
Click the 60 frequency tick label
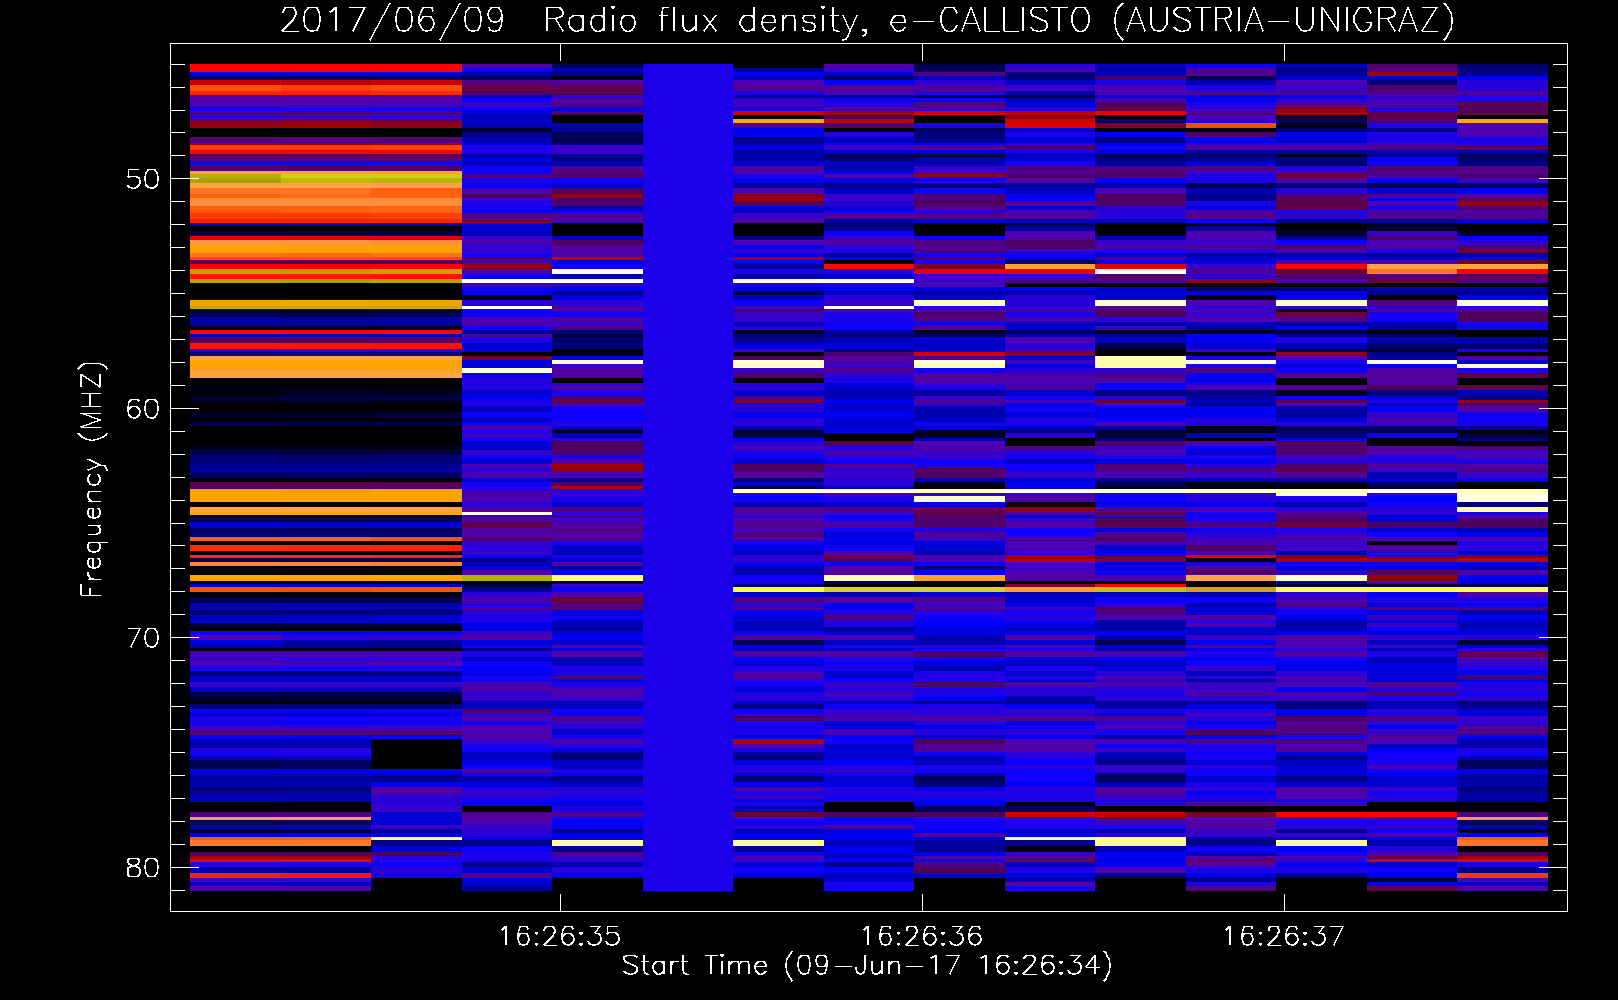pyautogui.click(x=143, y=409)
